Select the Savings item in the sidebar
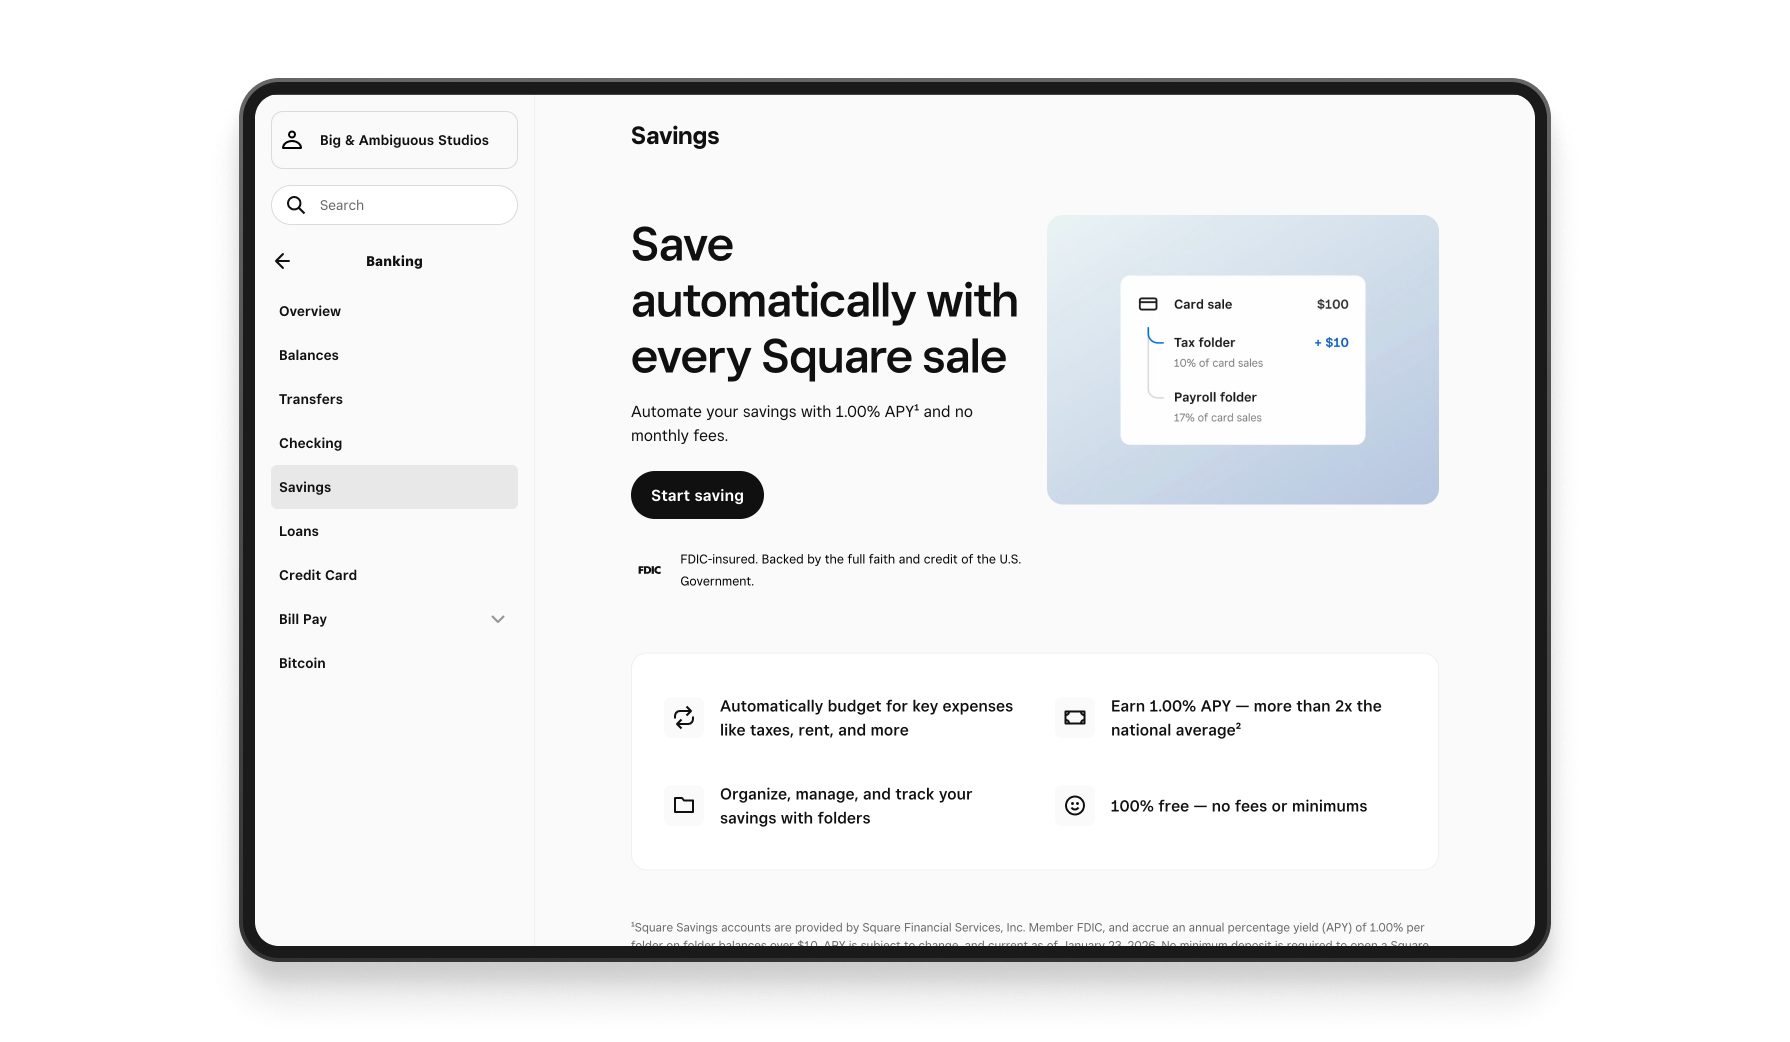The height and width of the screenshot is (1042, 1790). (304, 487)
